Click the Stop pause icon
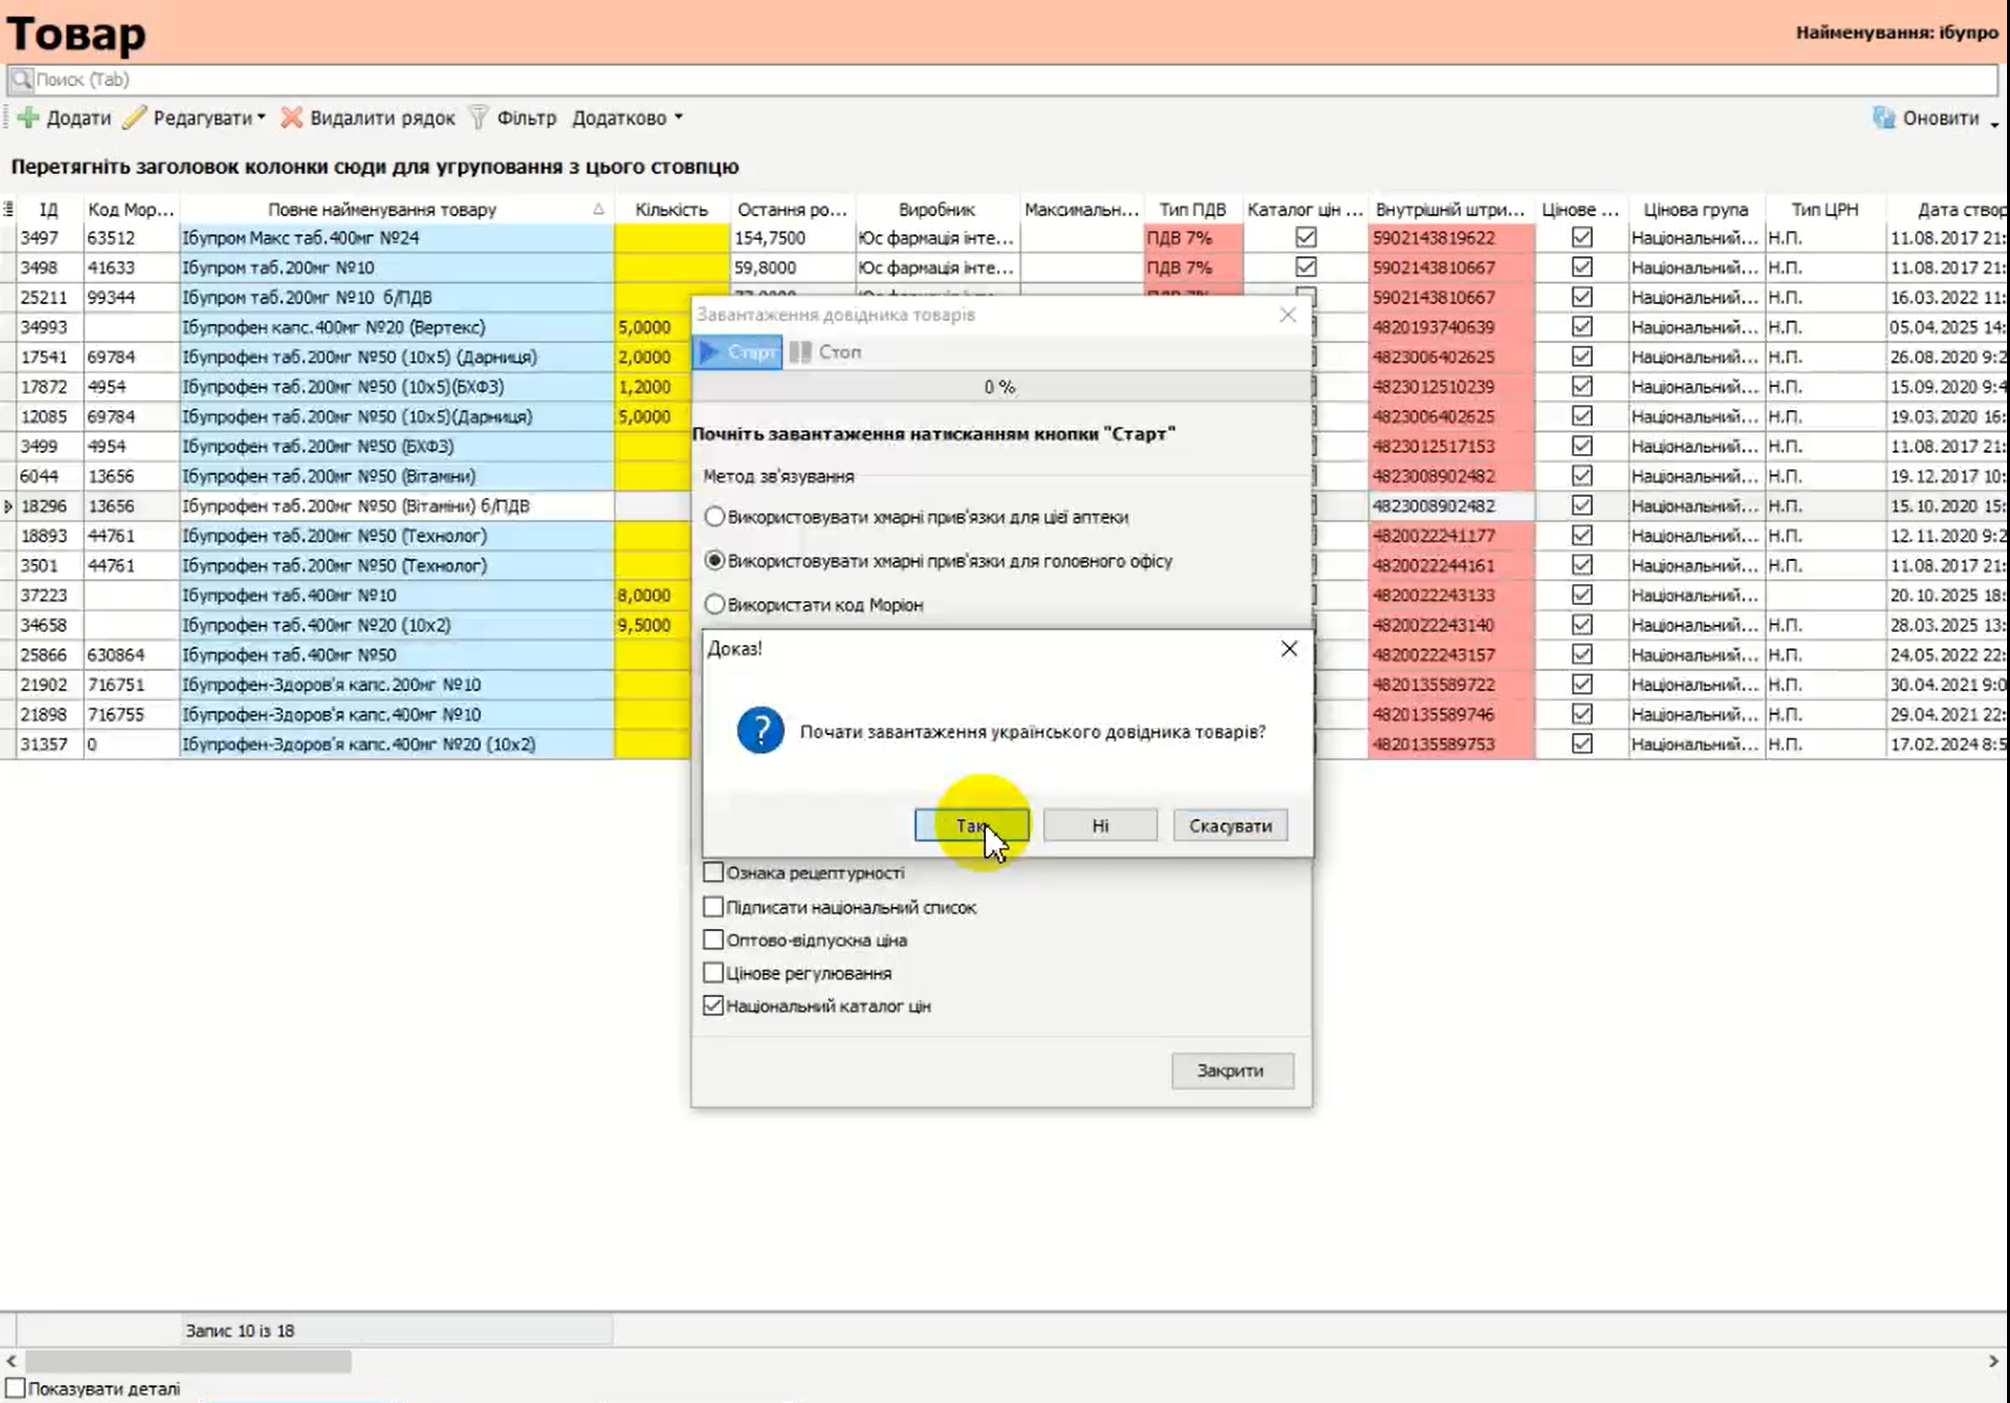Viewport: 2010px width, 1403px height. (x=800, y=352)
